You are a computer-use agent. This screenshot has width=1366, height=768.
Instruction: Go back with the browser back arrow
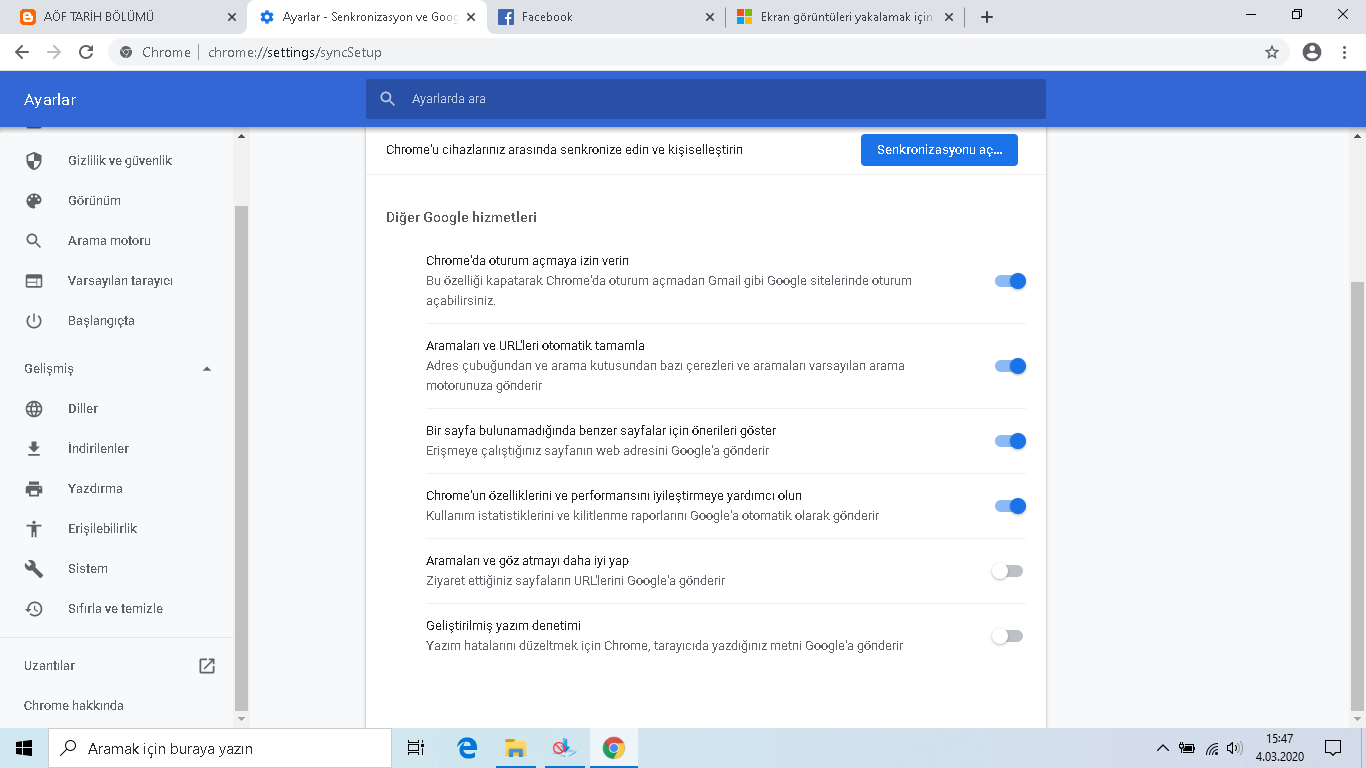tap(22, 52)
